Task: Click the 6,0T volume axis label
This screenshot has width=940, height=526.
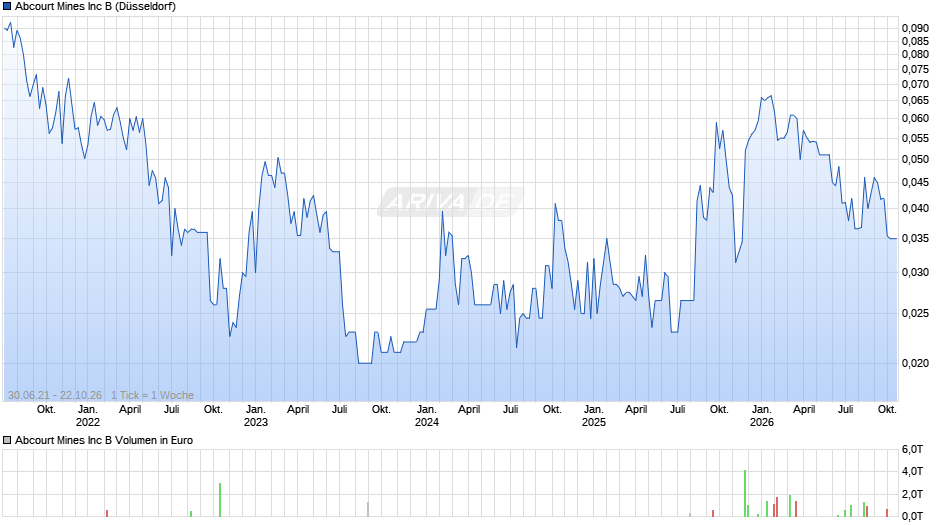Action: [912, 449]
